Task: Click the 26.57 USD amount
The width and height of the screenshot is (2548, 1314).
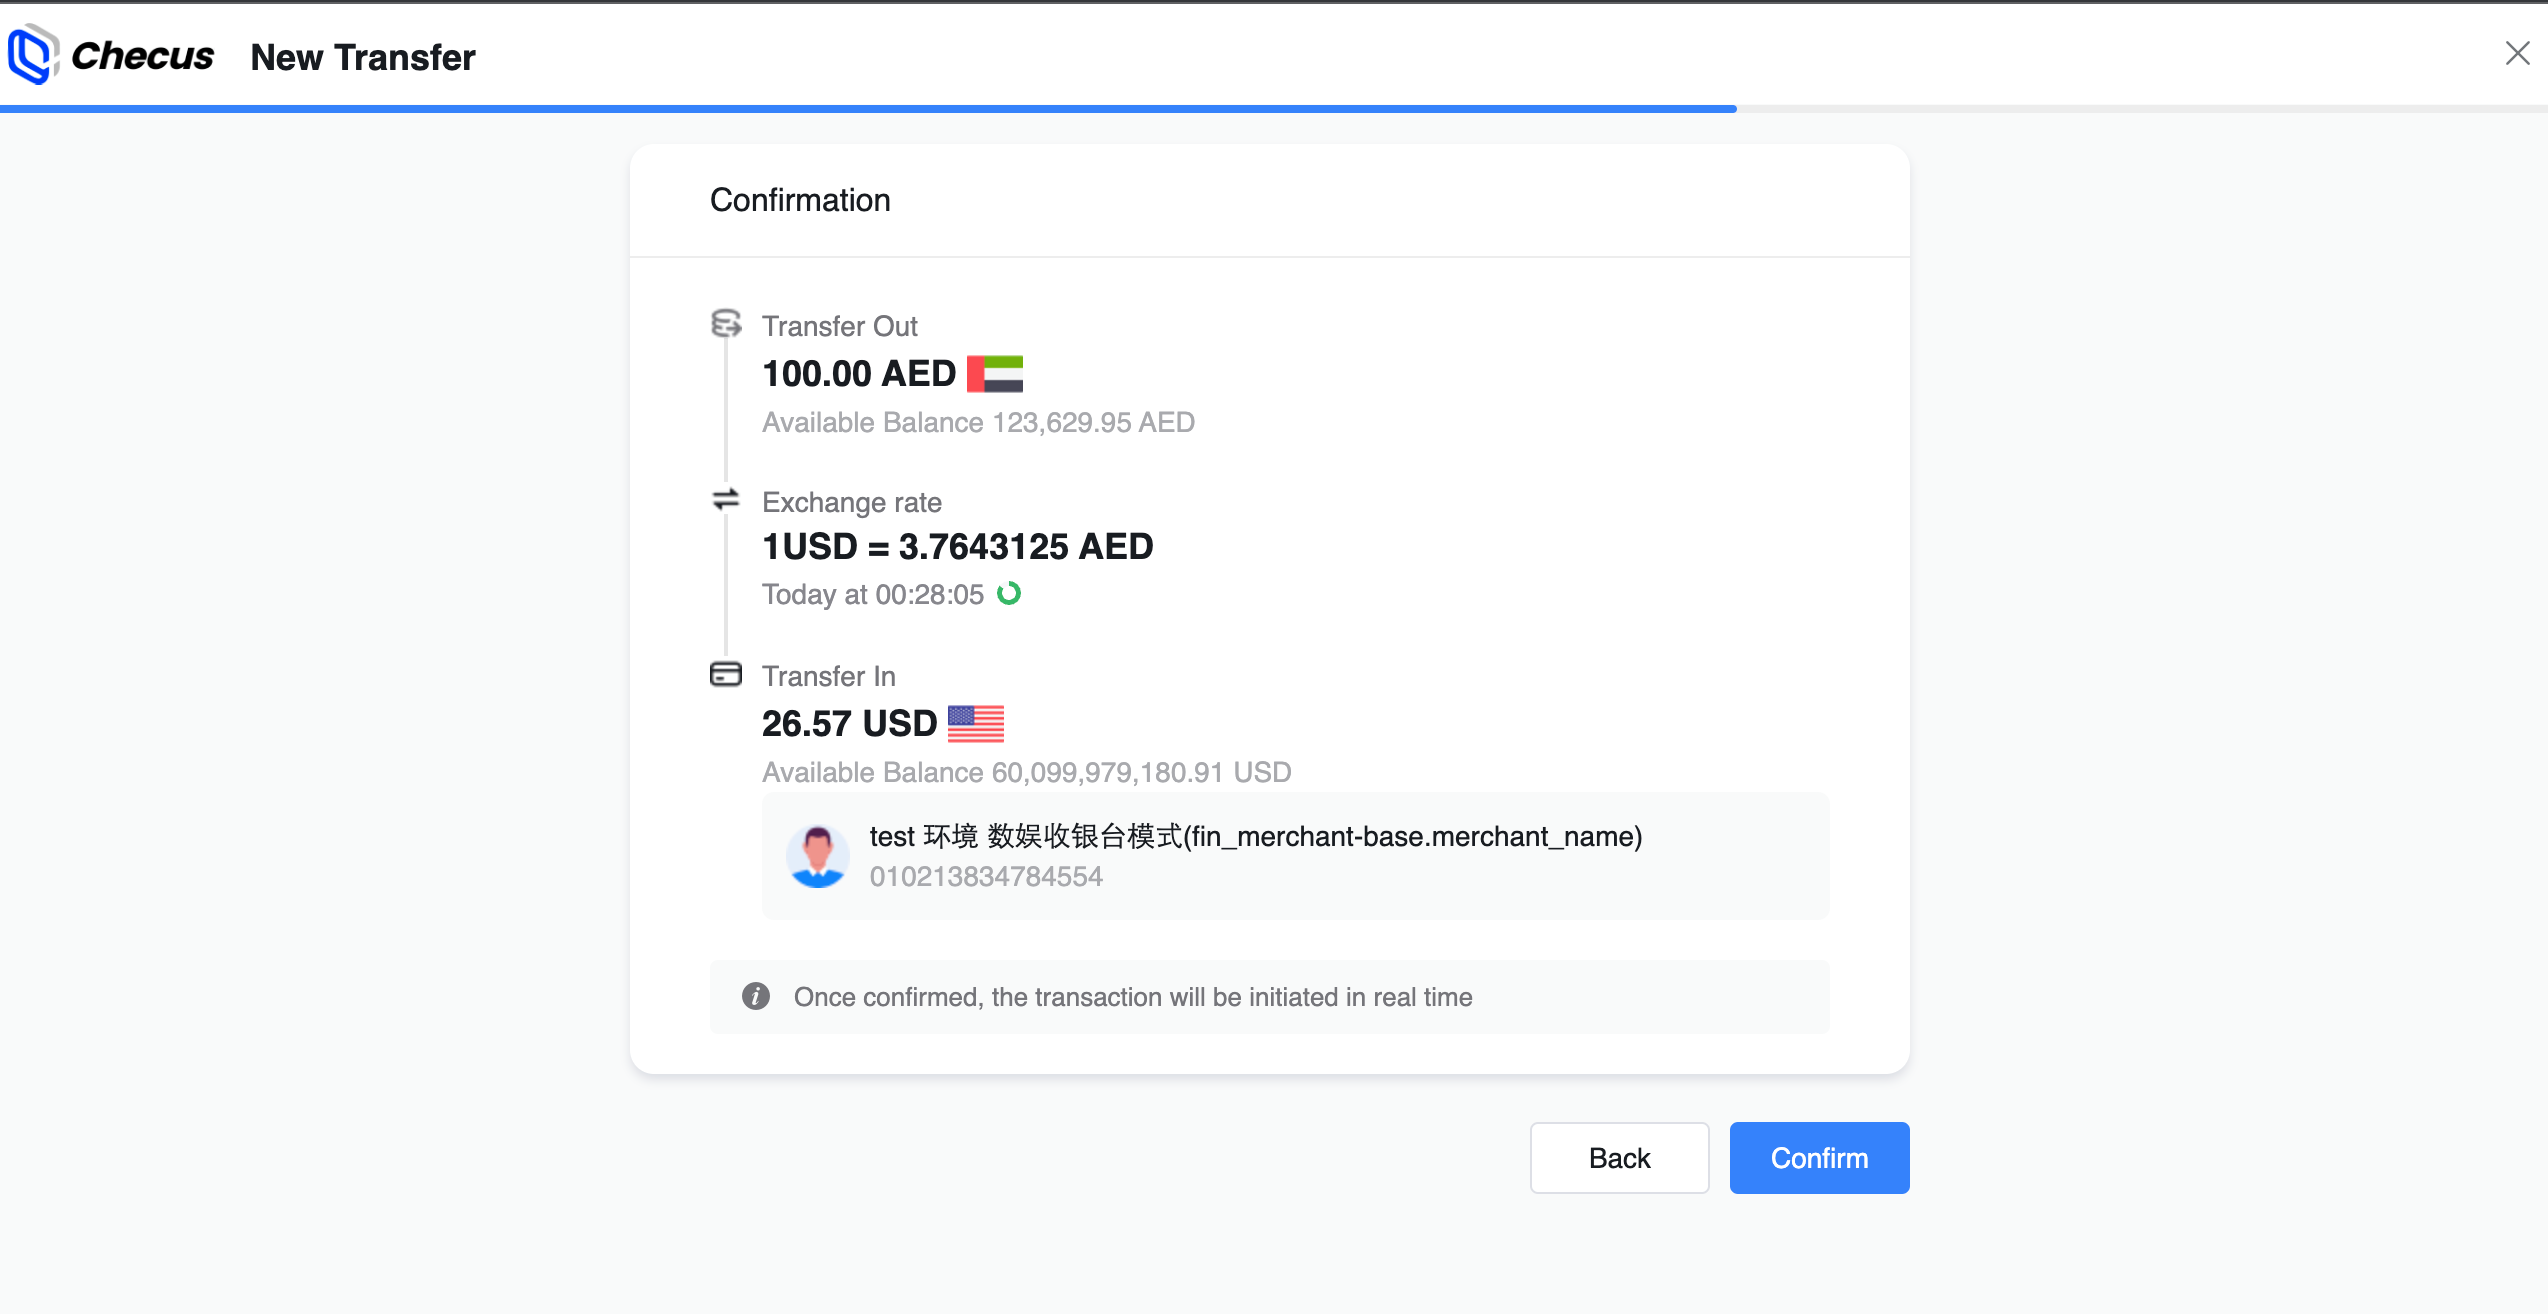Action: 849,723
